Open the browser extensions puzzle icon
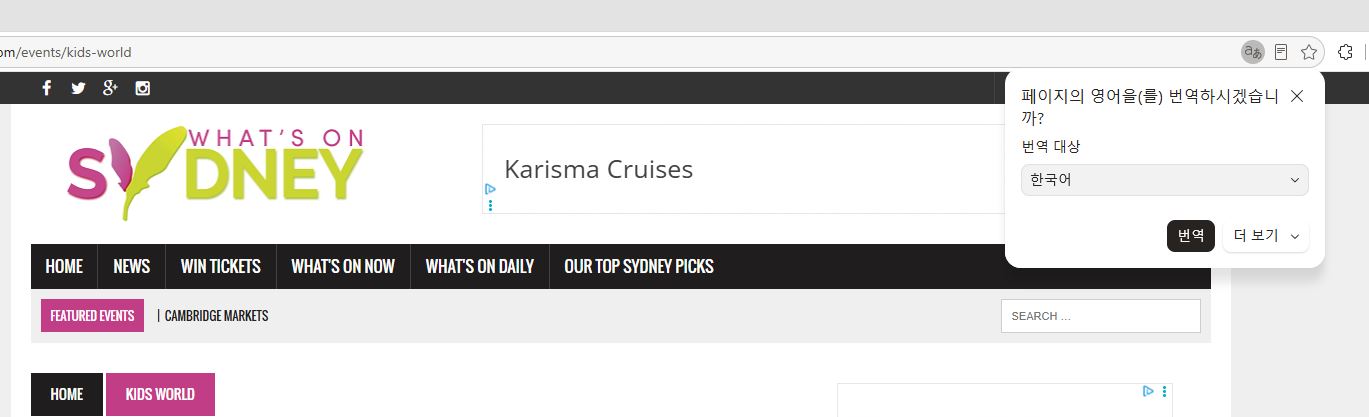The image size is (1369, 417). pyautogui.click(x=1346, y=52)
